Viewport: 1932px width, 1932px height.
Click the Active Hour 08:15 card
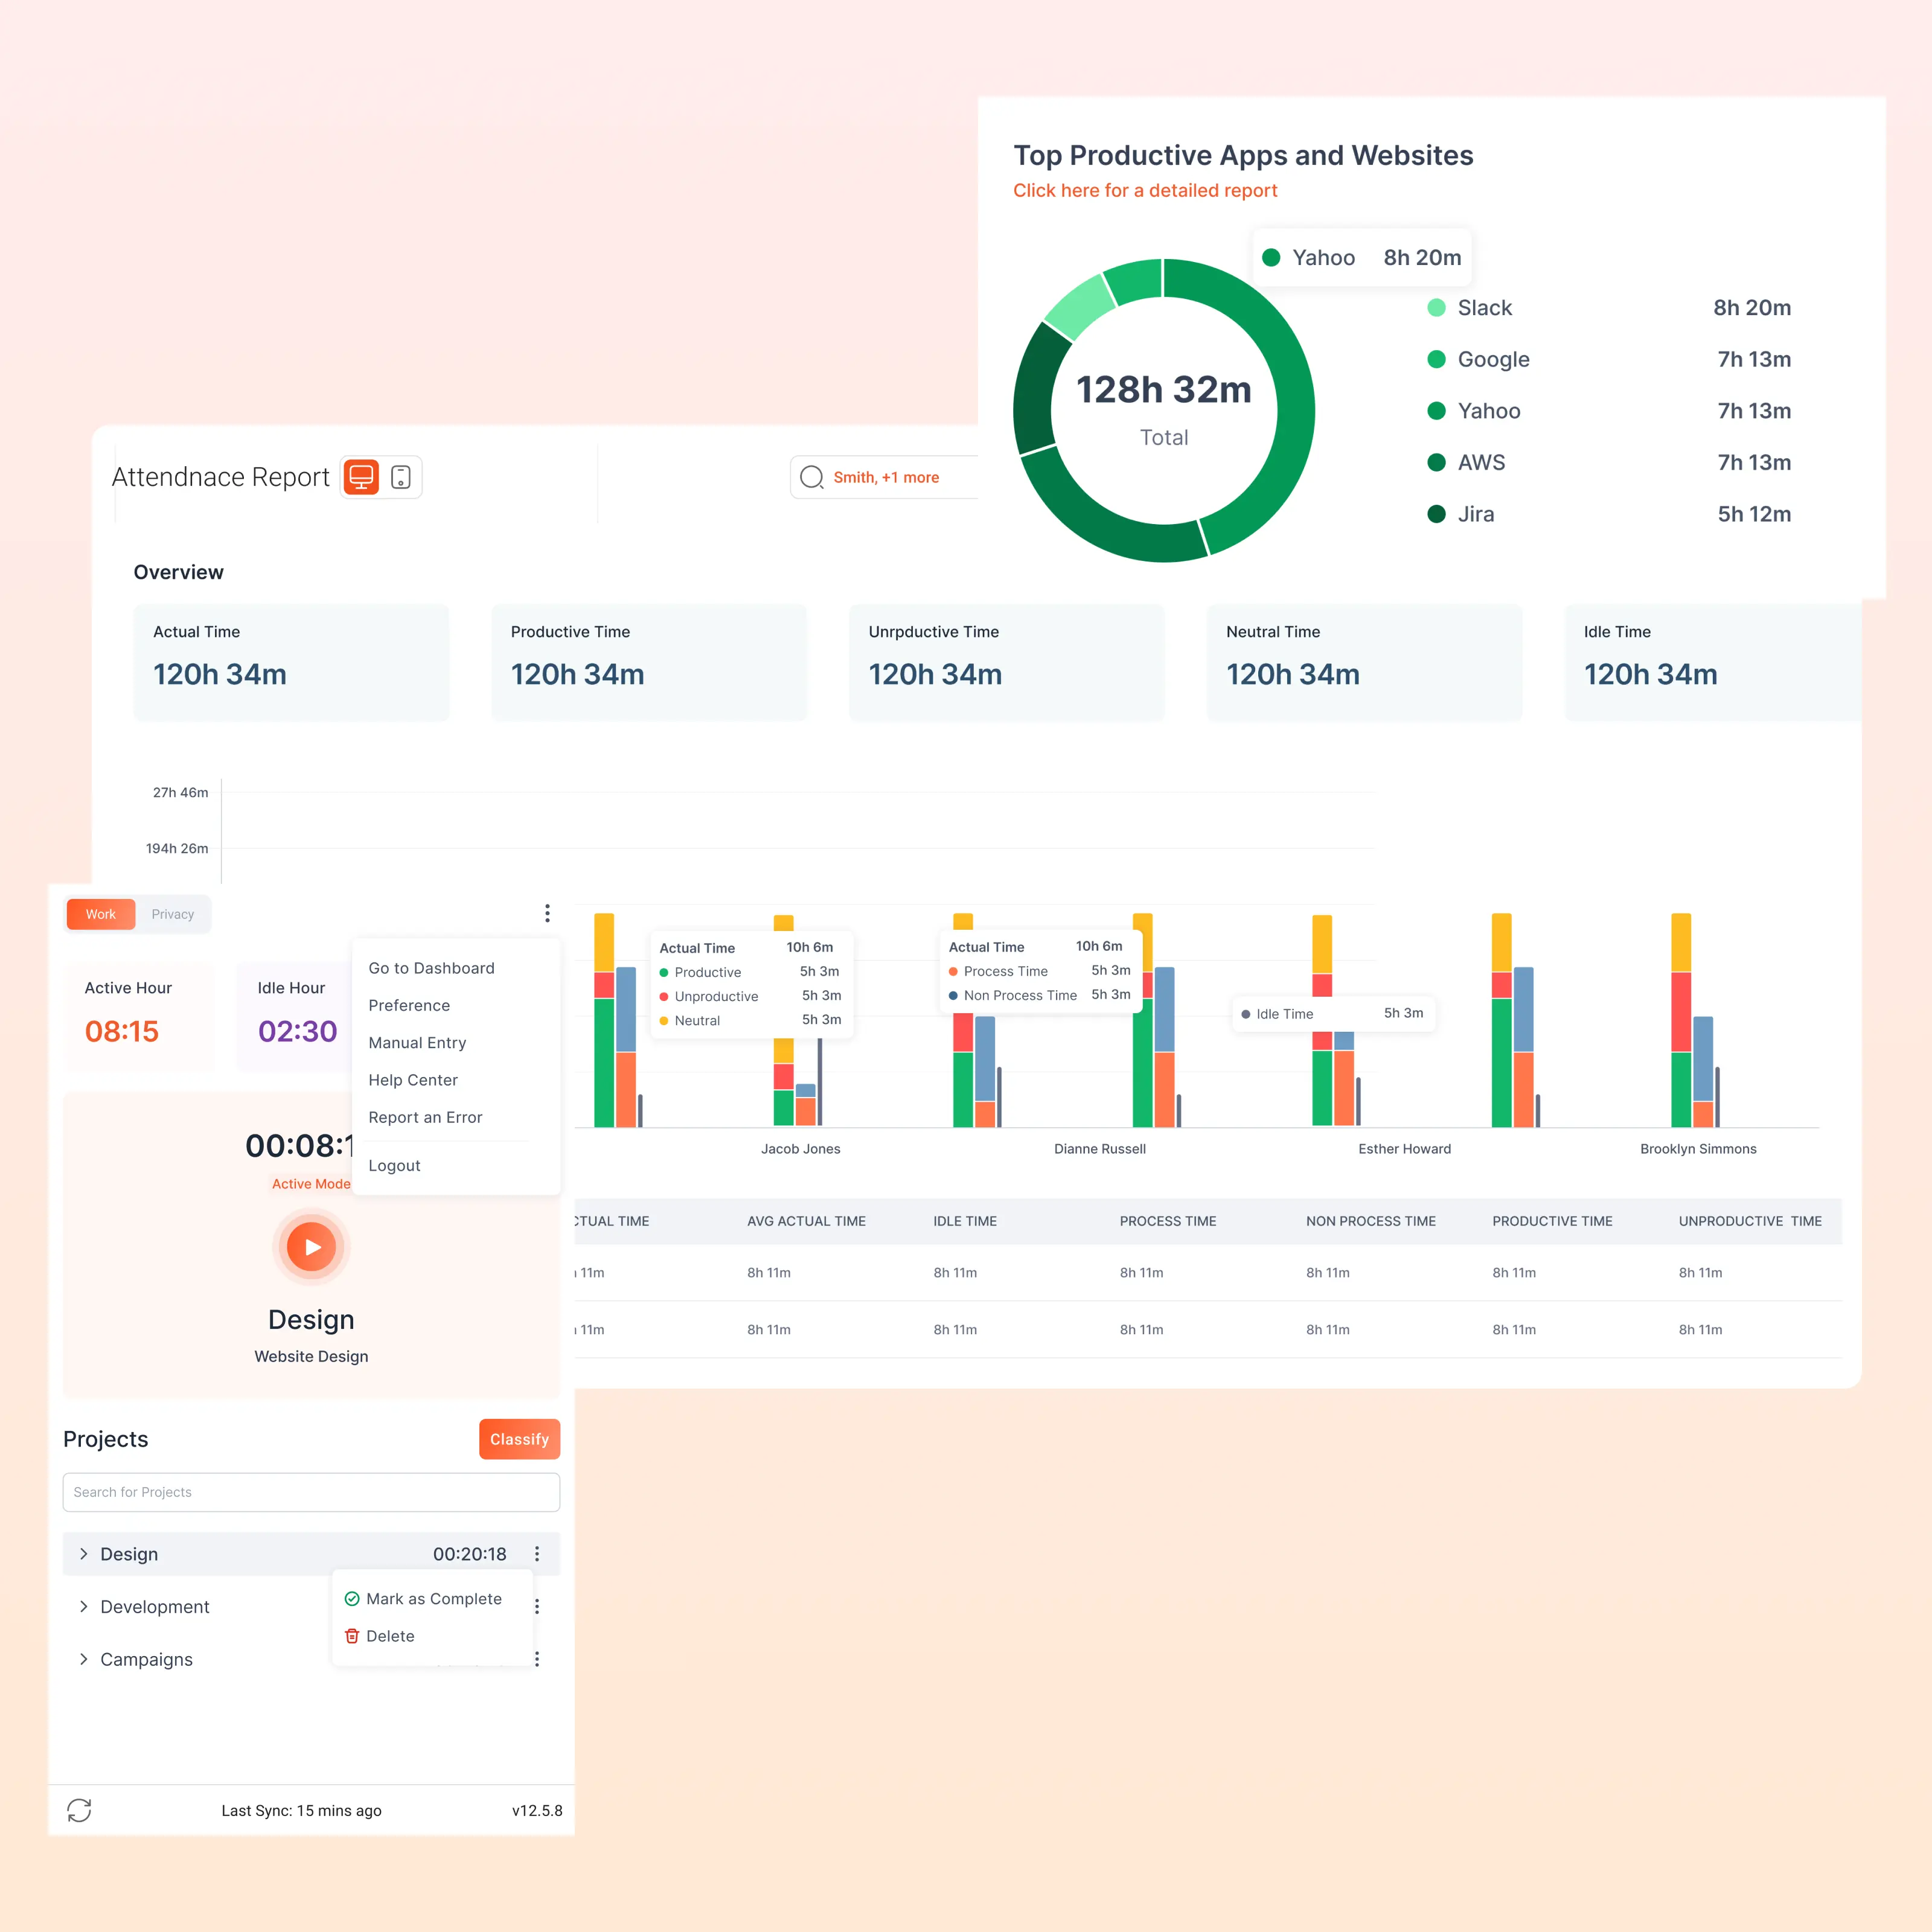click(139, 1016)
